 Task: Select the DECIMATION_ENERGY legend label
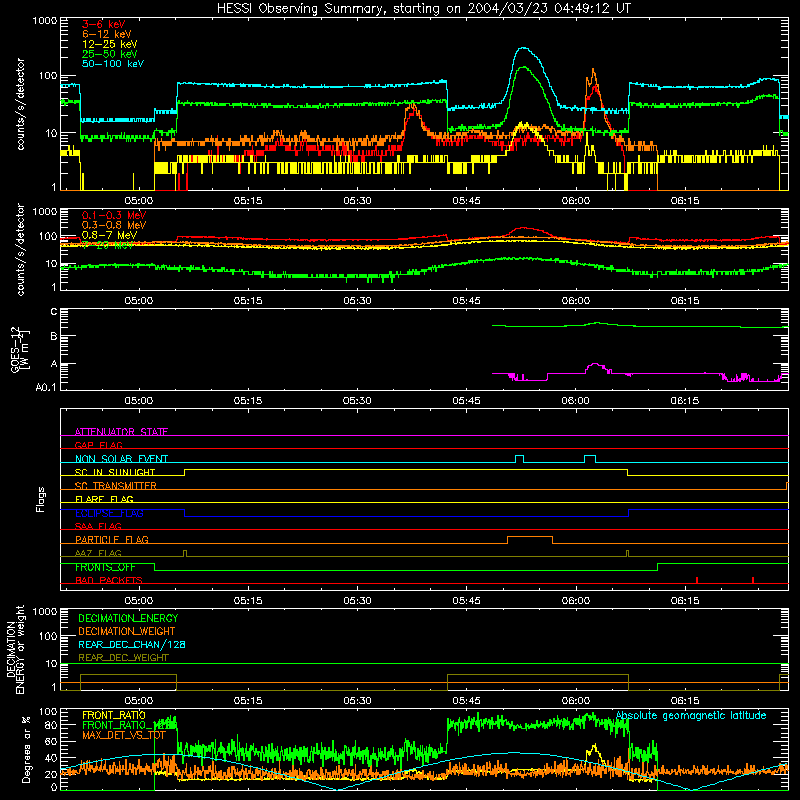click(x=128, y=618)
